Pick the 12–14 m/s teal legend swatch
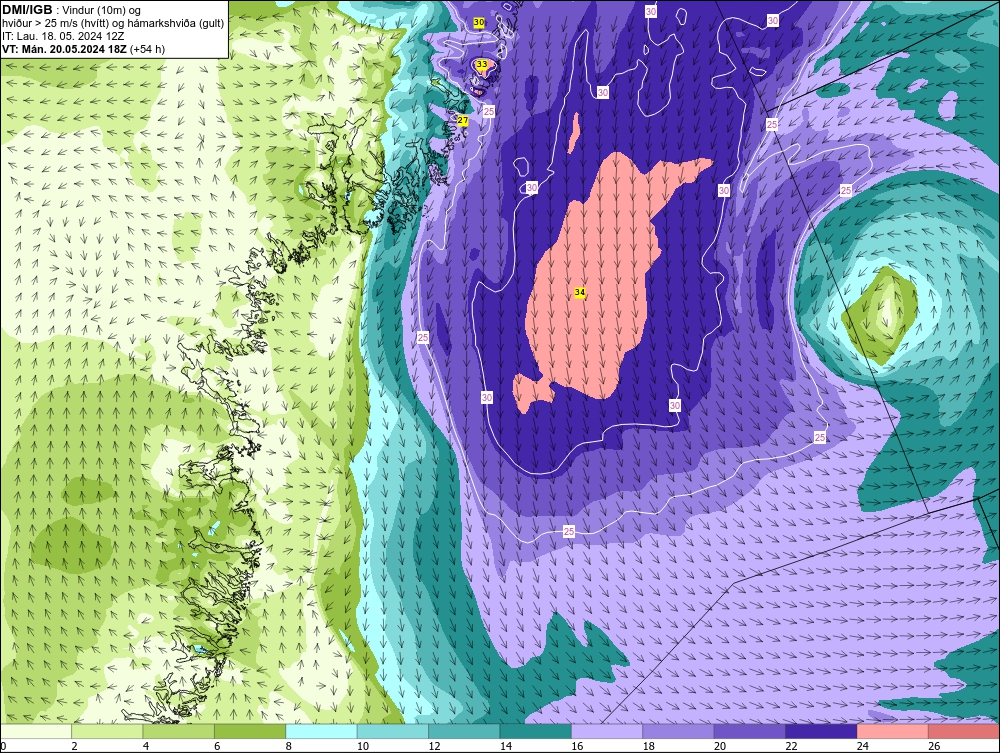Image resolution: width=1000 pixels, height=753 pixels. coord(464,731)
